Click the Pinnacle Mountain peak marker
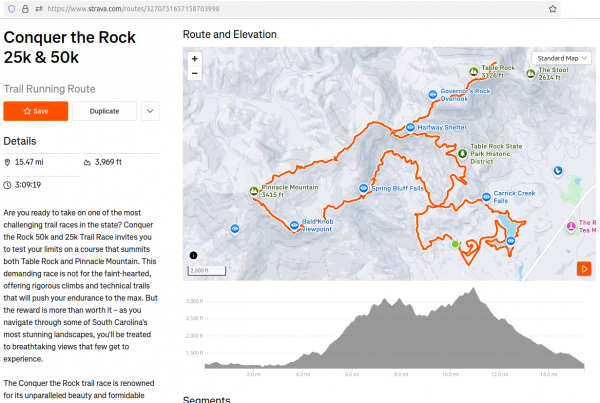 click(254, 191)
